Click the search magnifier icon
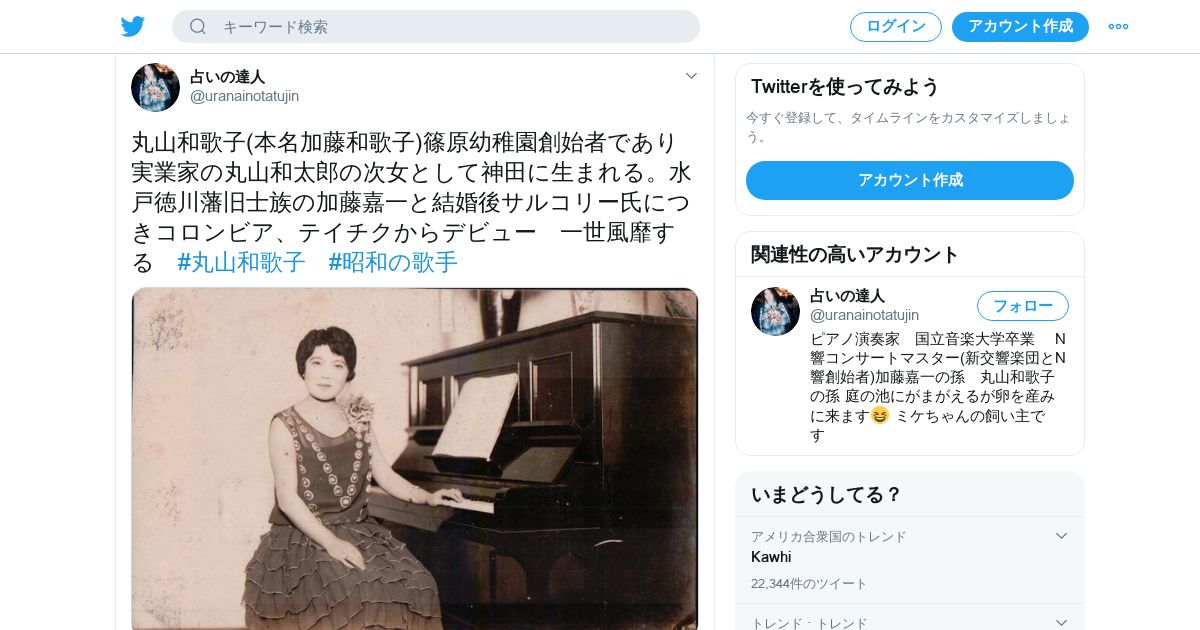This screenshot has width=1200, height=630. (x=198, y=26)
